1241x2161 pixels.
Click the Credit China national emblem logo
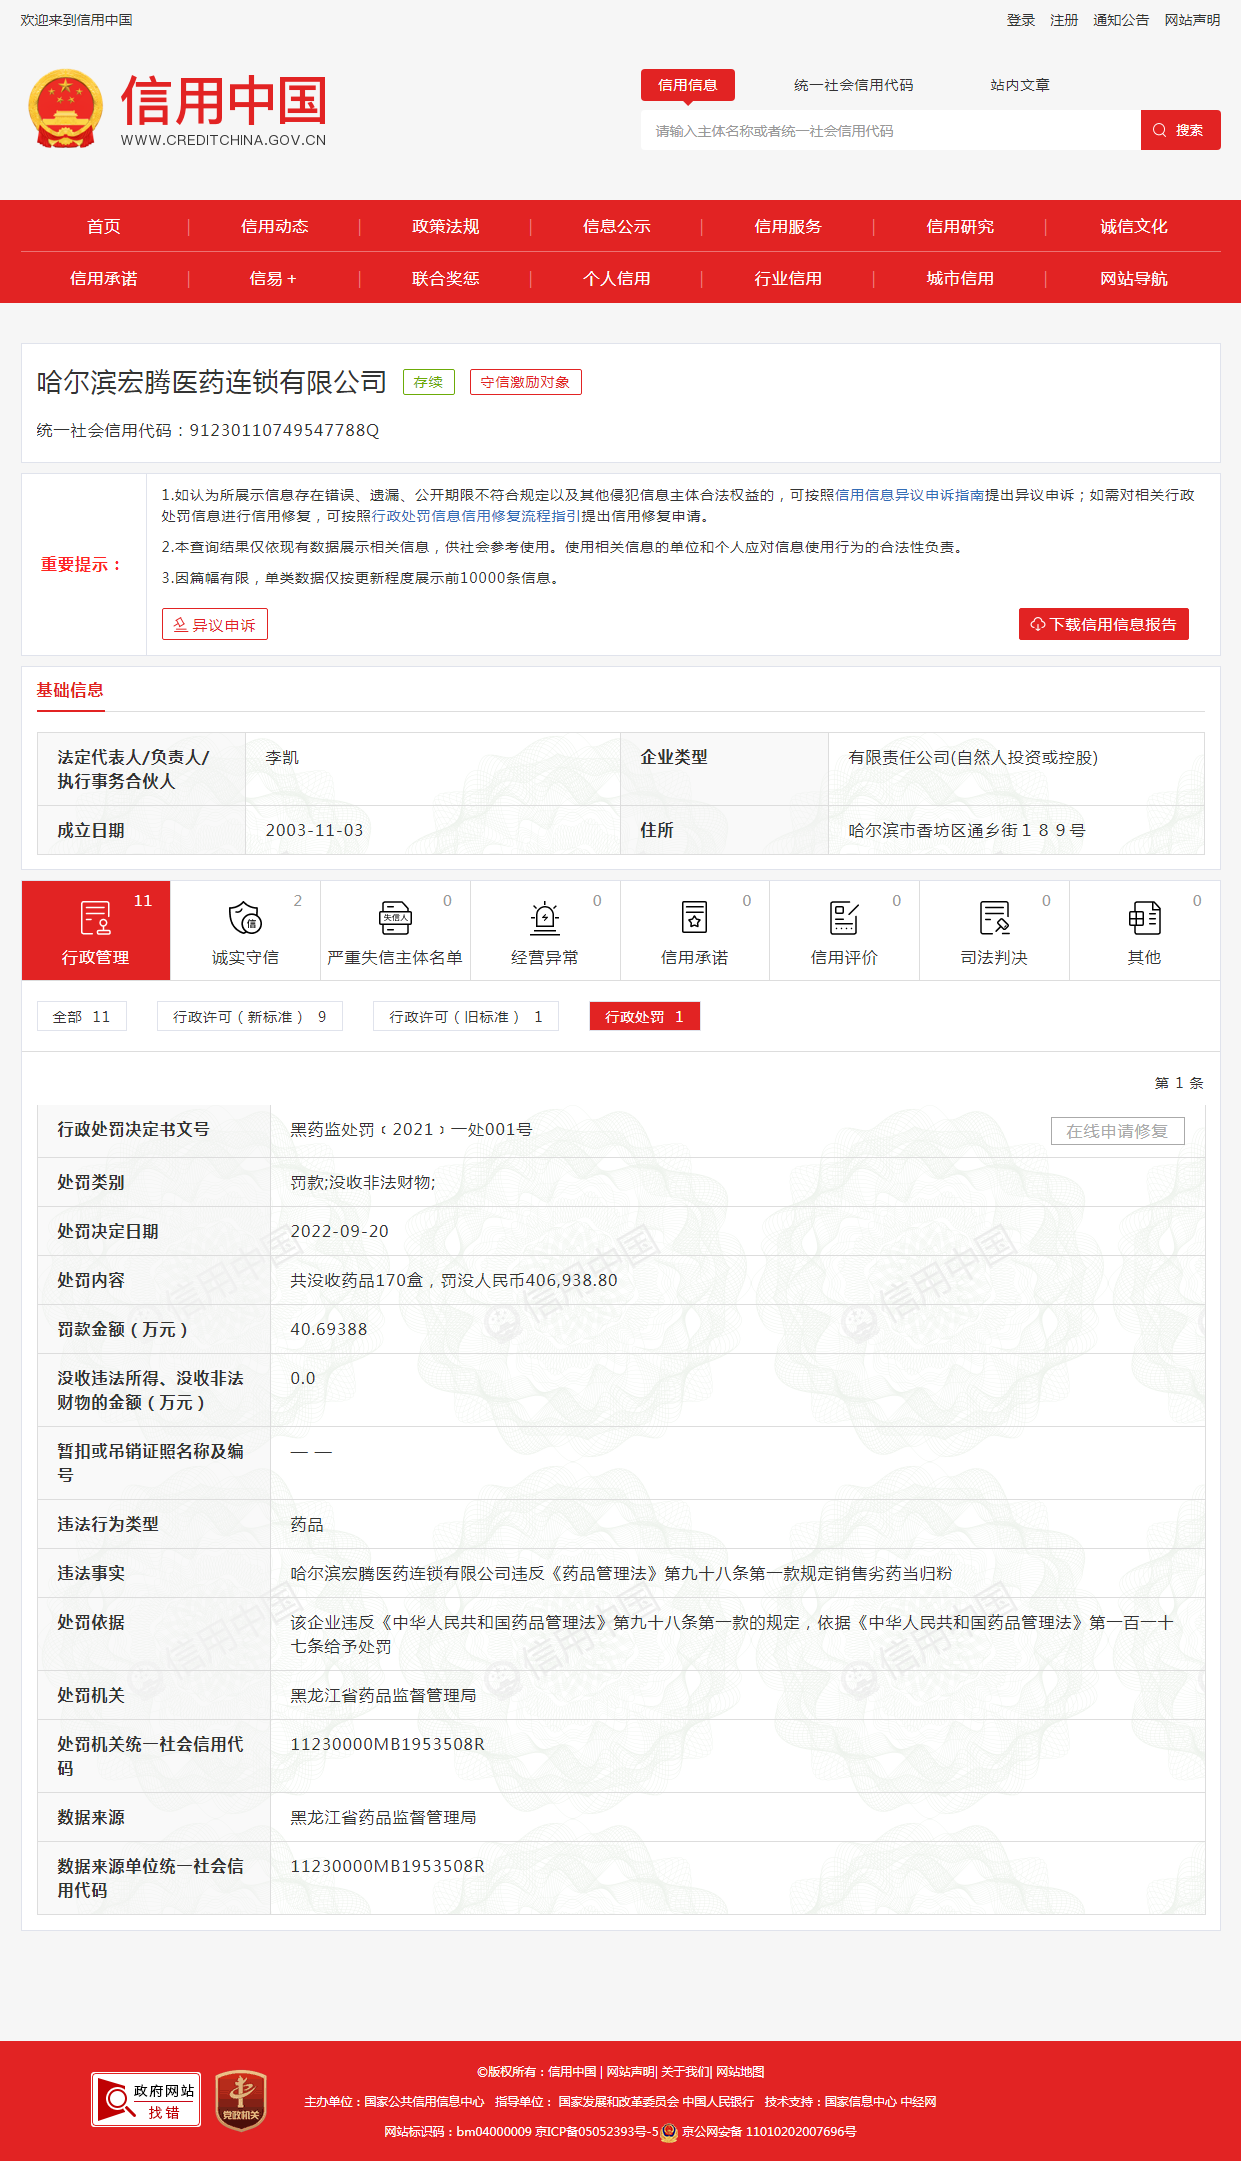pyautogui.click(x=65, y=108)
